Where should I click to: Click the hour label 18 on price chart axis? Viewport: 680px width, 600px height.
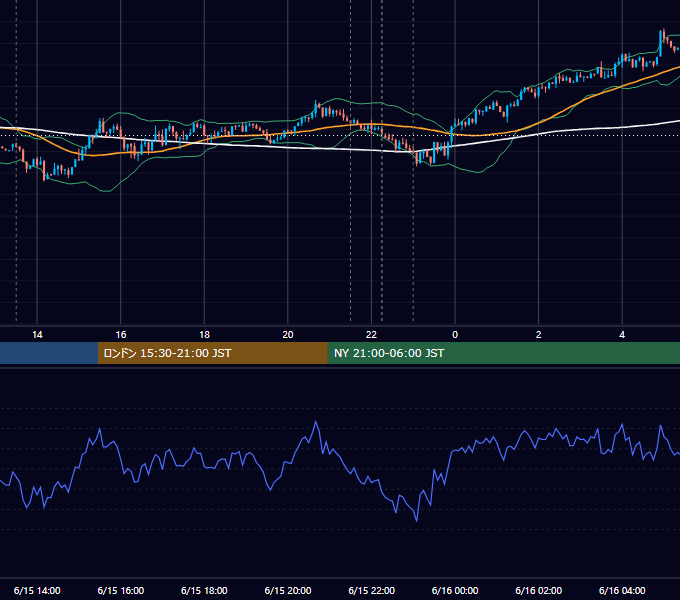(x=204, y=335)
